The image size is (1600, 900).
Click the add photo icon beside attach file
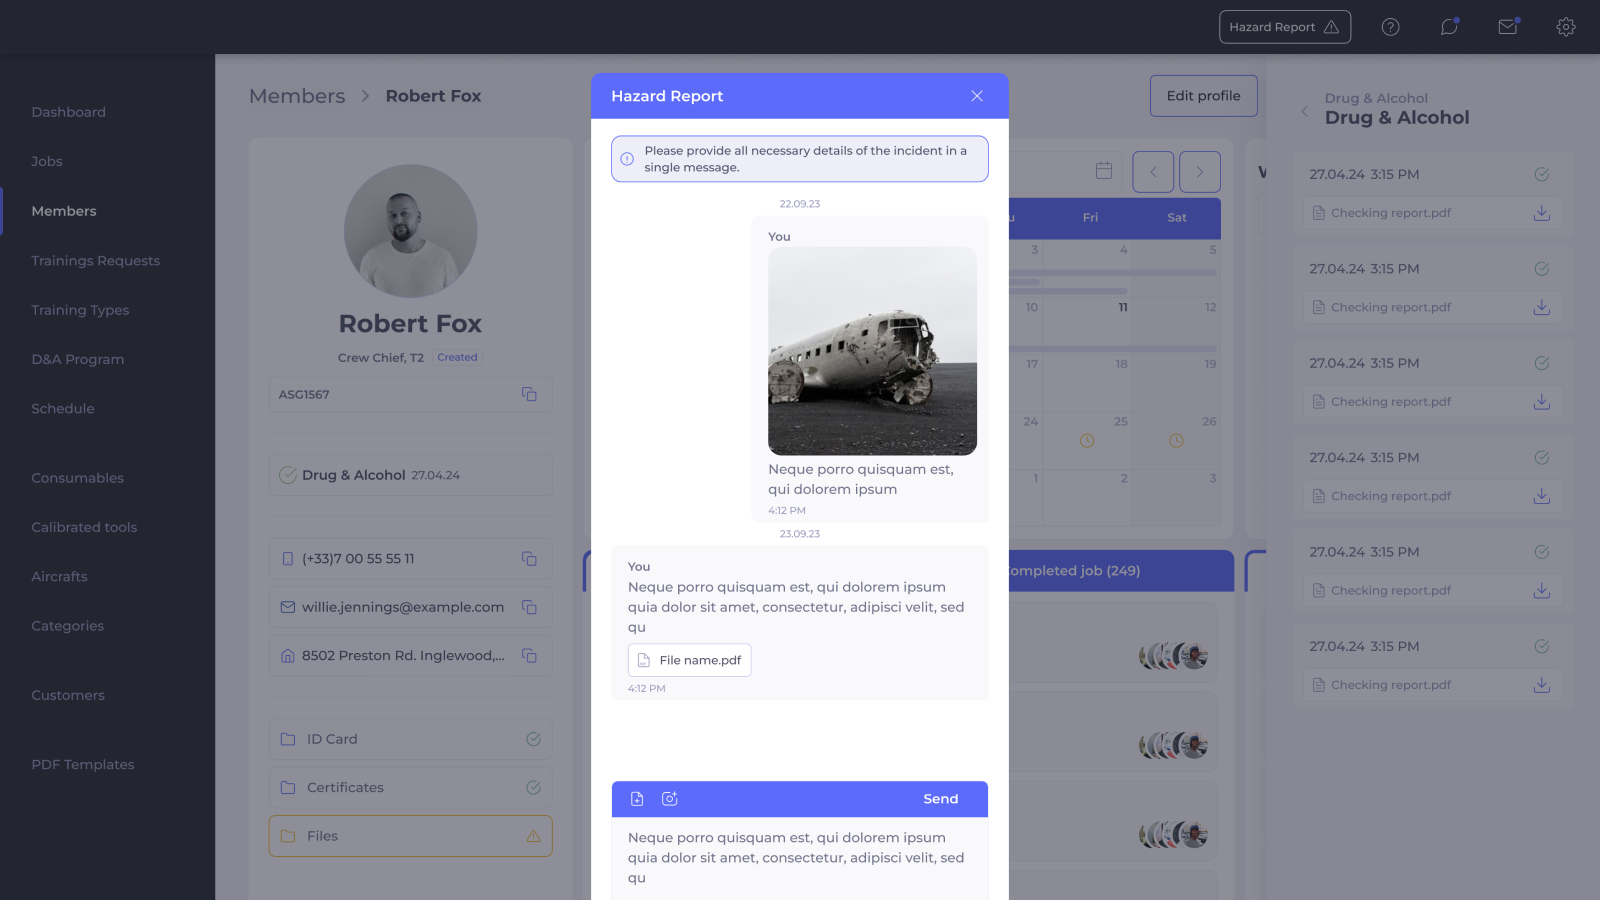coord(670,799)
